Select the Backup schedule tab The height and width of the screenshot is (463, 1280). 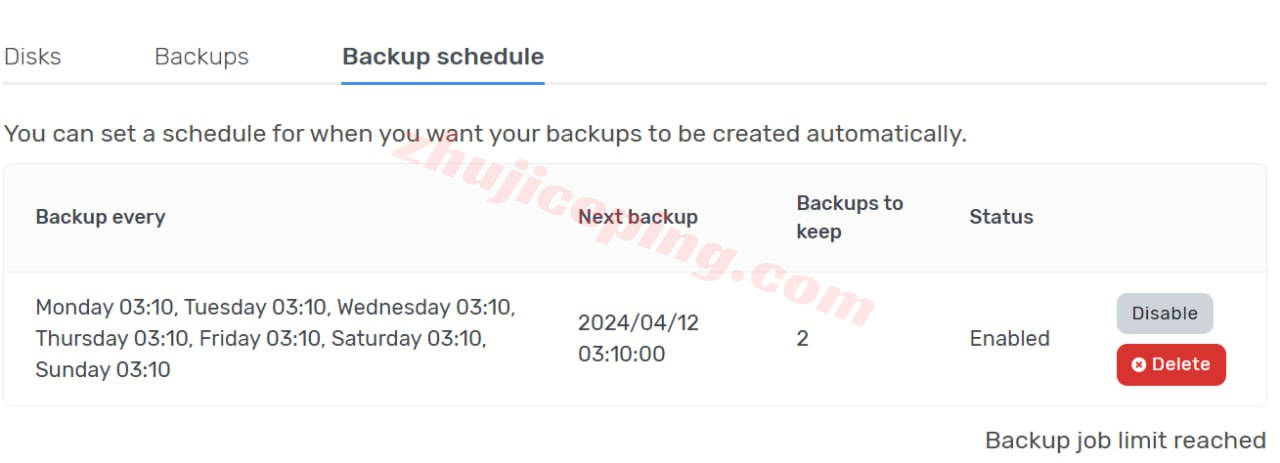pyautogui.click(x=443, y=57)
